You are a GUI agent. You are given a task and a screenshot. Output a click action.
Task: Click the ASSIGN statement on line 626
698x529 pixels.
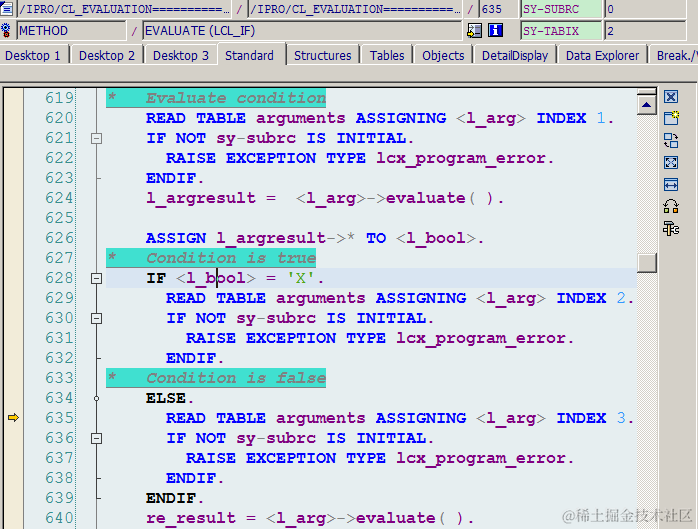pyautogui.click(x=314, y=238)
